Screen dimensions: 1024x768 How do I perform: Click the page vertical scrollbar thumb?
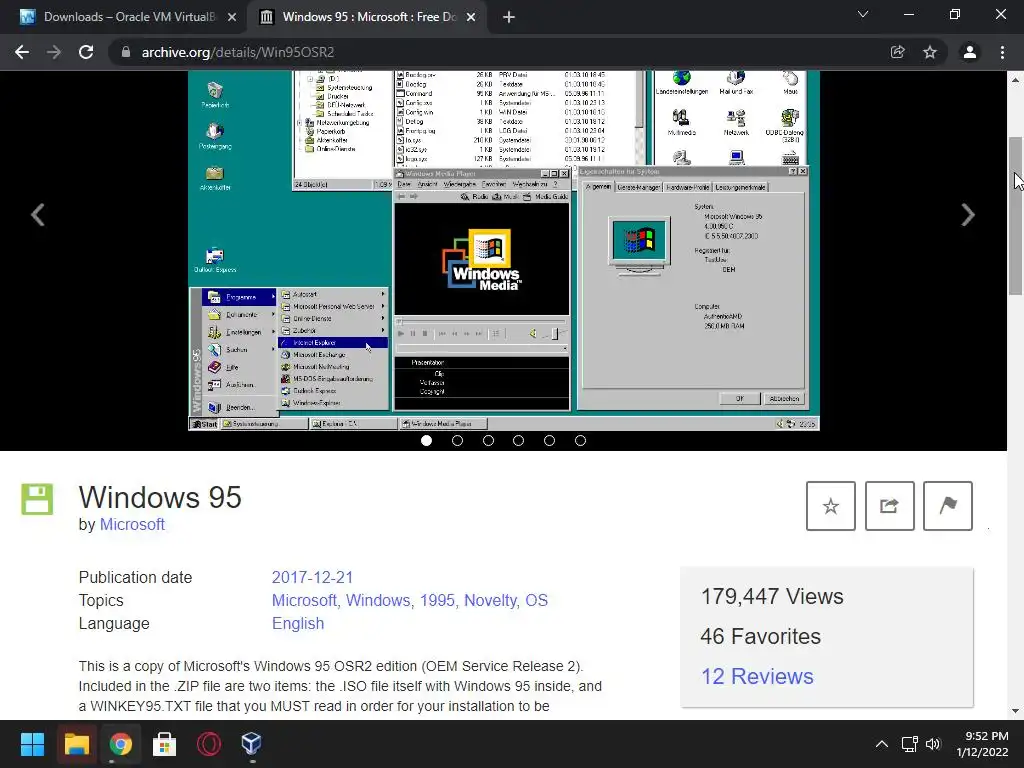click(1016, 216)
